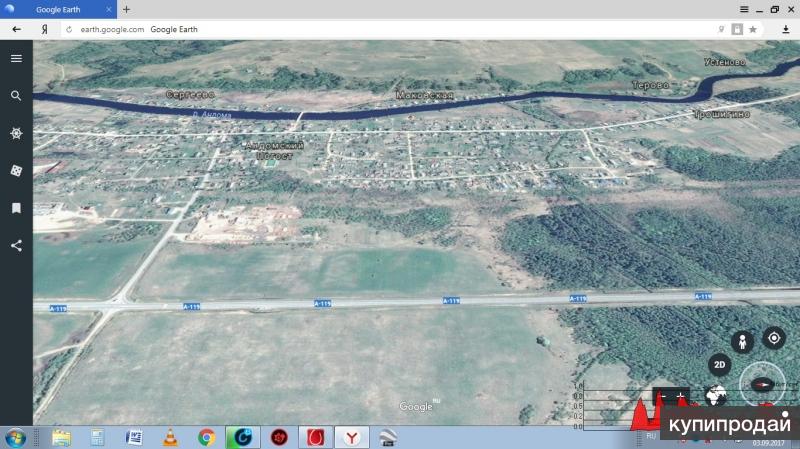This screenshot has height=449, width=800.
Task: Click the Yandex 'Я' home button
Action: [x=44, y=30]
